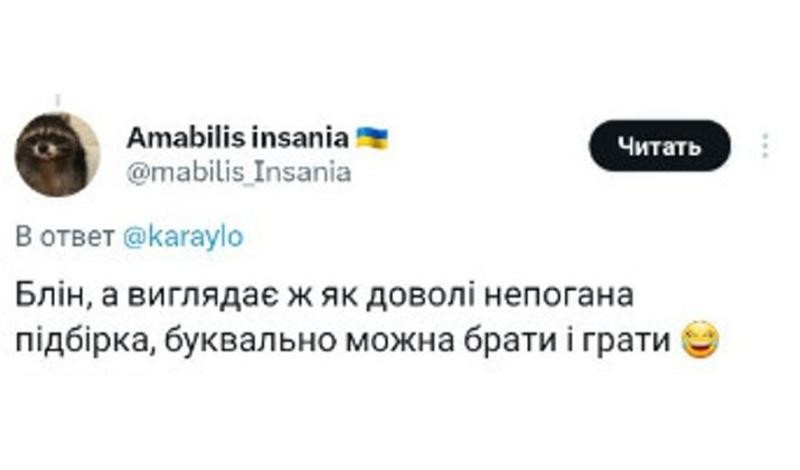Click the word 'непогана' in the tweet
Image resolution: width=800 pixels, height=470 pixels.
point(559,295)
